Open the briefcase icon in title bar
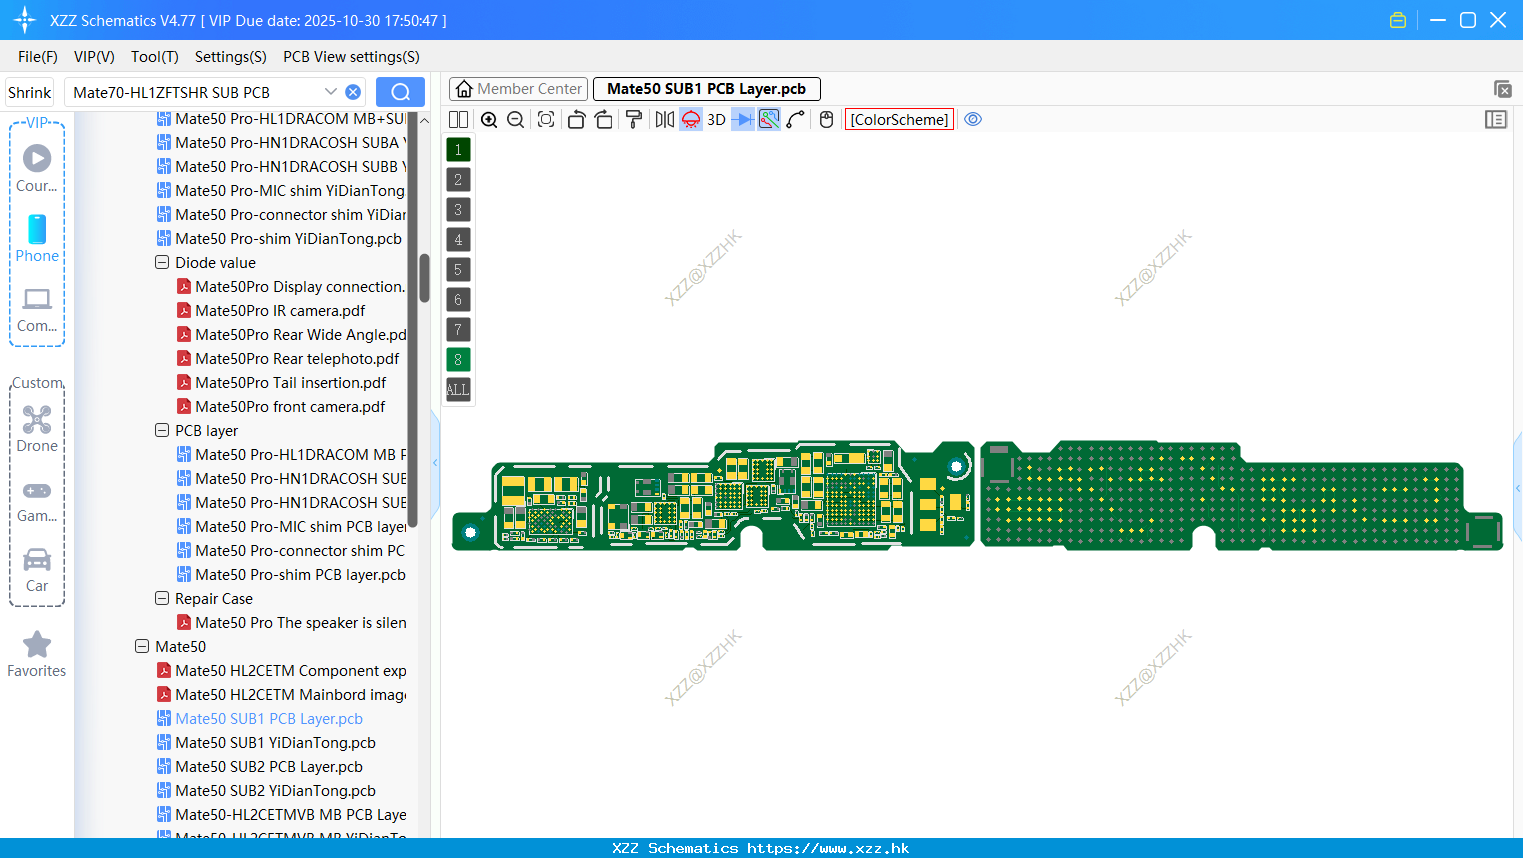Viewport: 1523px width, 858px height. (1398, 20)
